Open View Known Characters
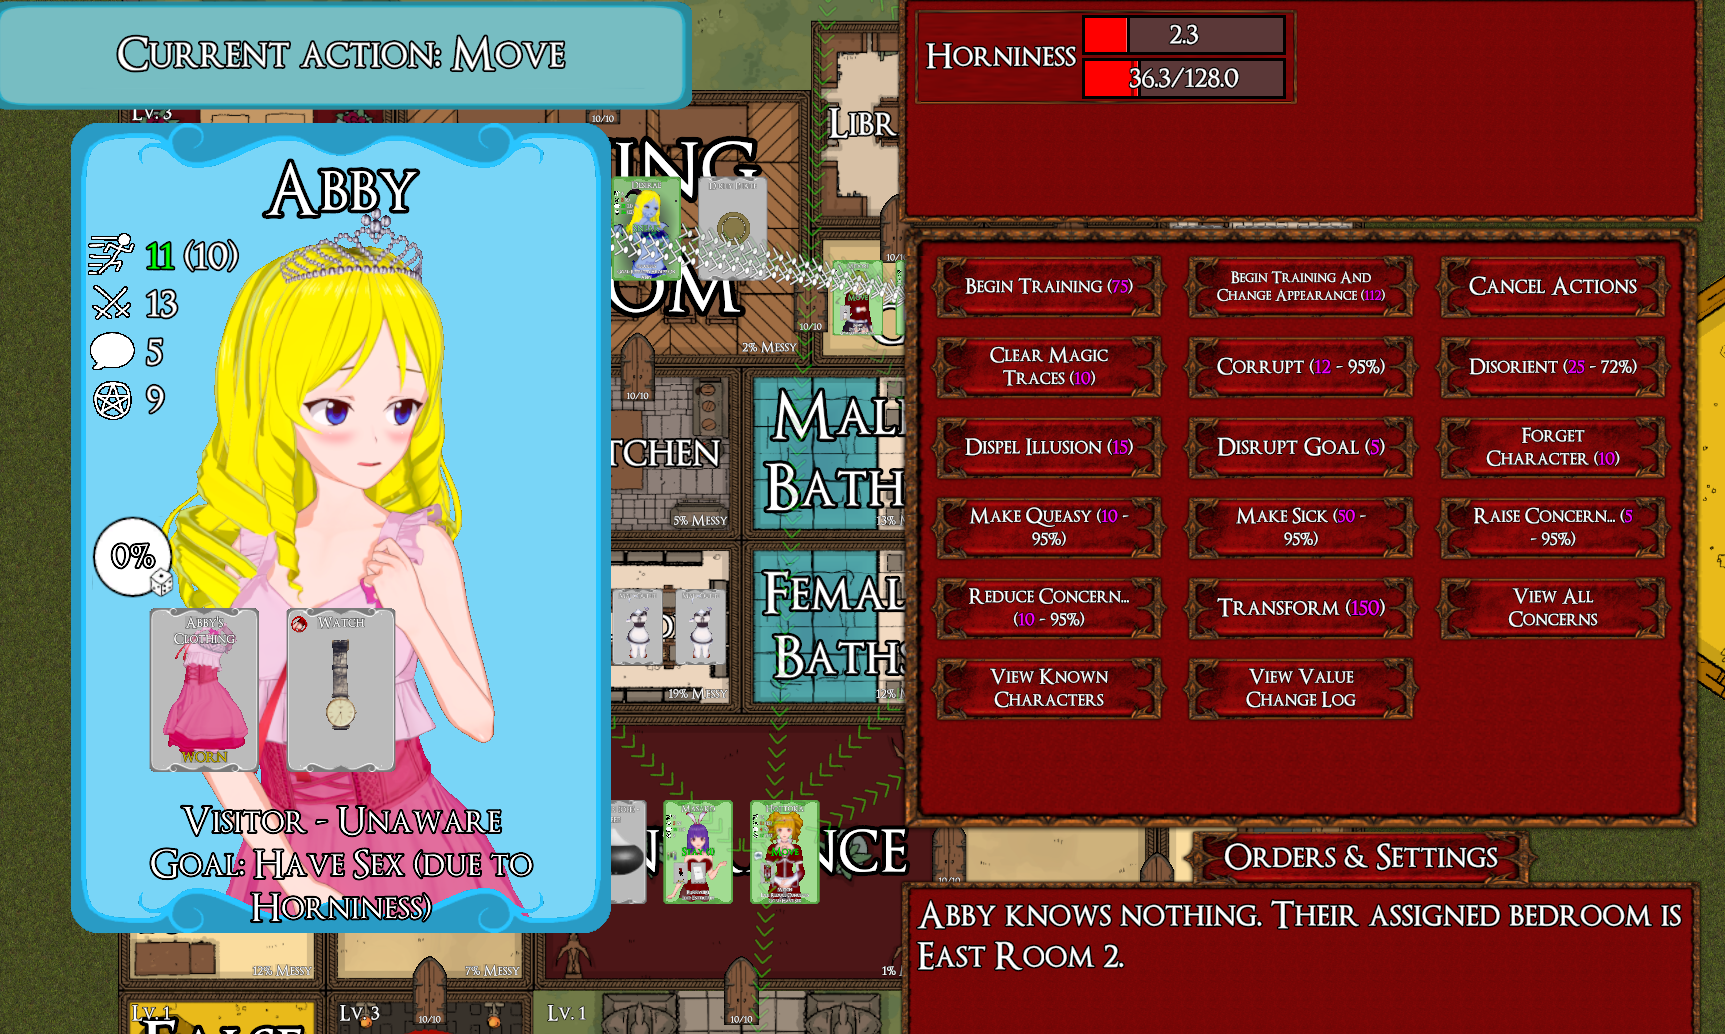Screen dimensions: 1725x1034 pos(1048,688)
